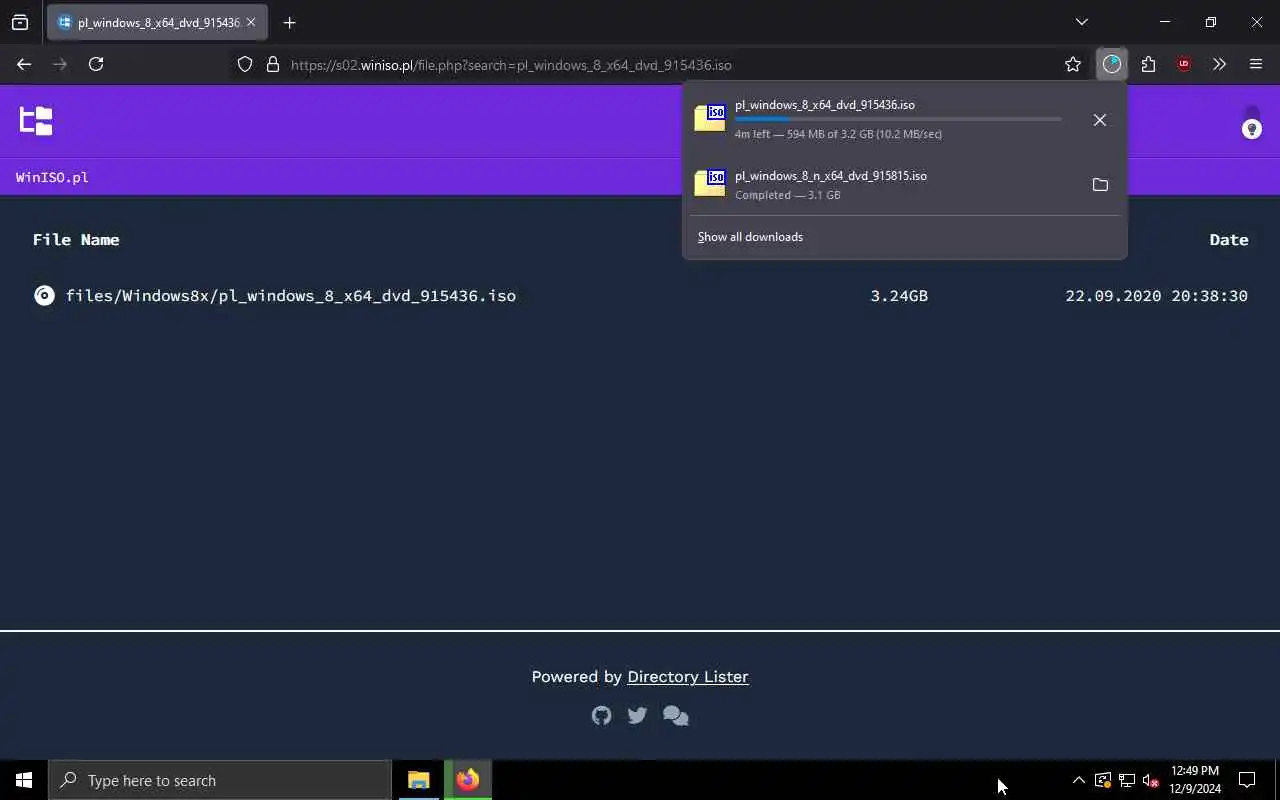The image size is (1280, 800).
Task: Open a new browser tab
Action: (289, 22)
